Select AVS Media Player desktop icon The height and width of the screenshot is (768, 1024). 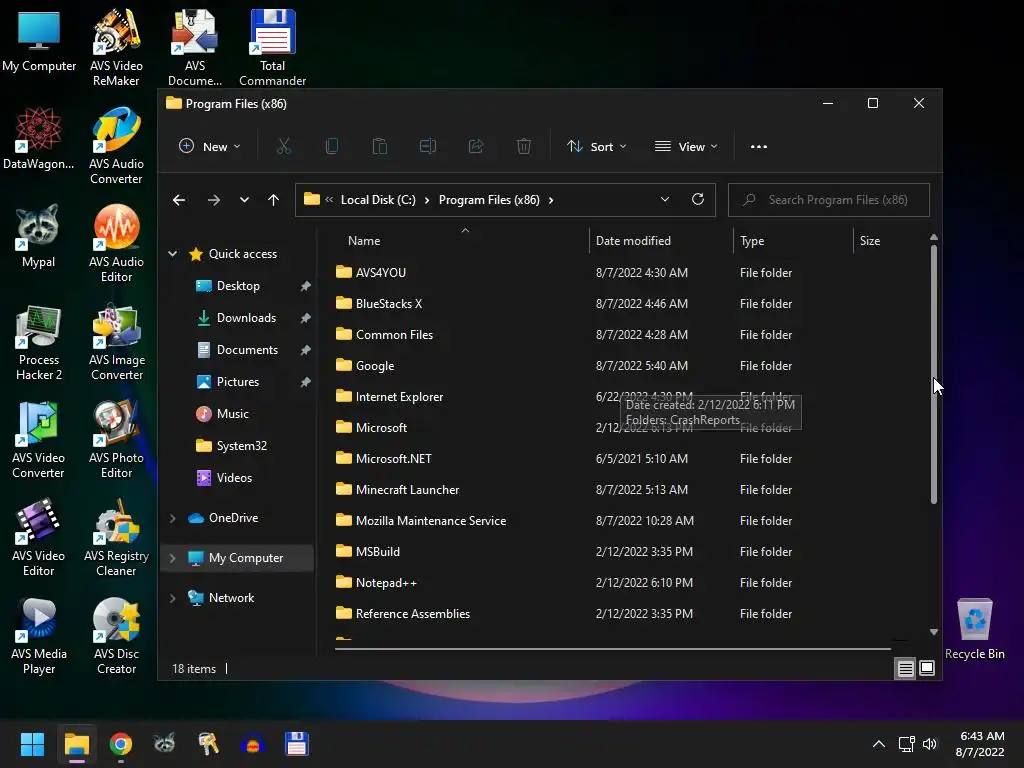coord(39,635)
